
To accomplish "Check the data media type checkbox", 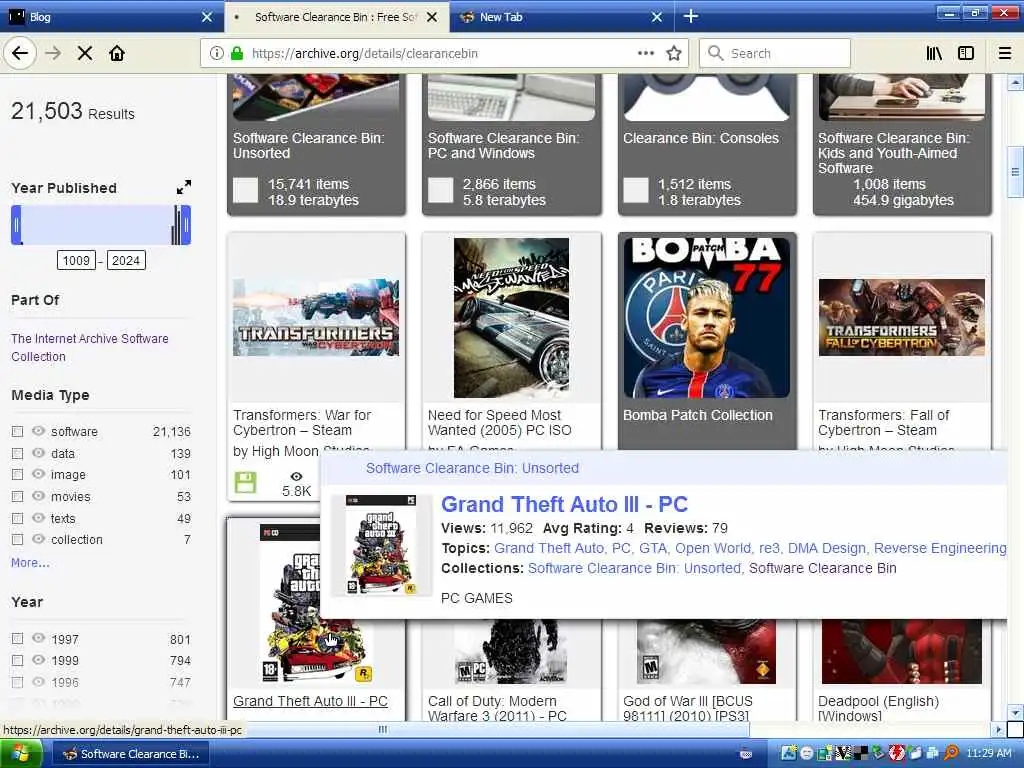I will pyautogui.click(x=18, y=453).
